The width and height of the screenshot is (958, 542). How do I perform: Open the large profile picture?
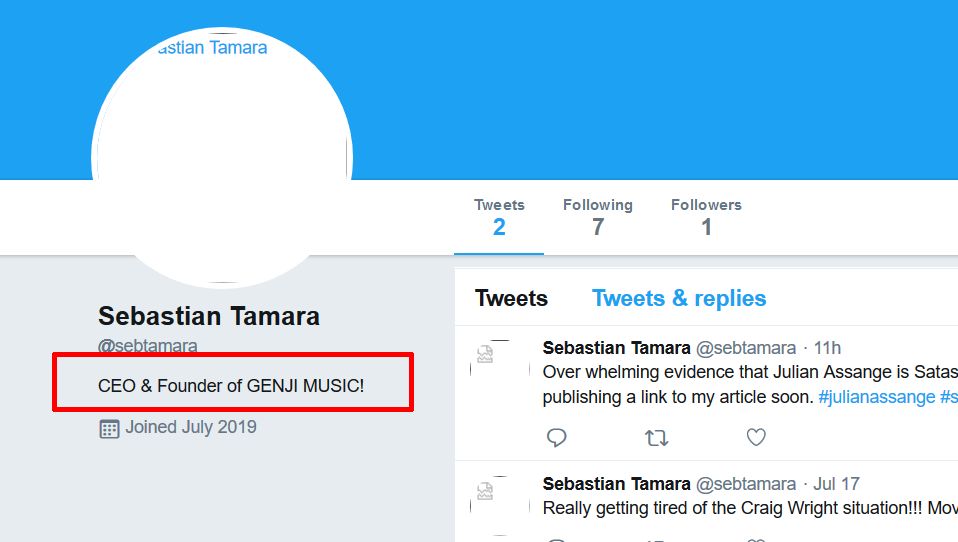coord(222,158)
